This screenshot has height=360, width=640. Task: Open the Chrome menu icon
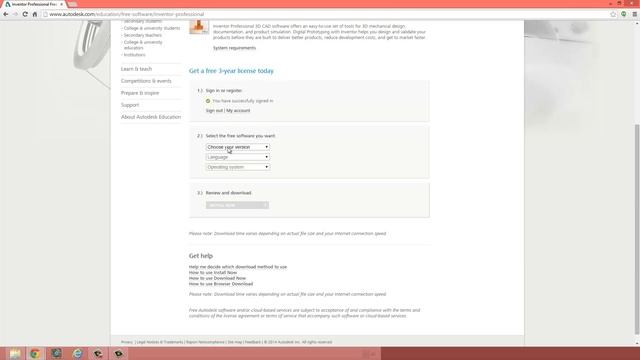click(634, 14)
